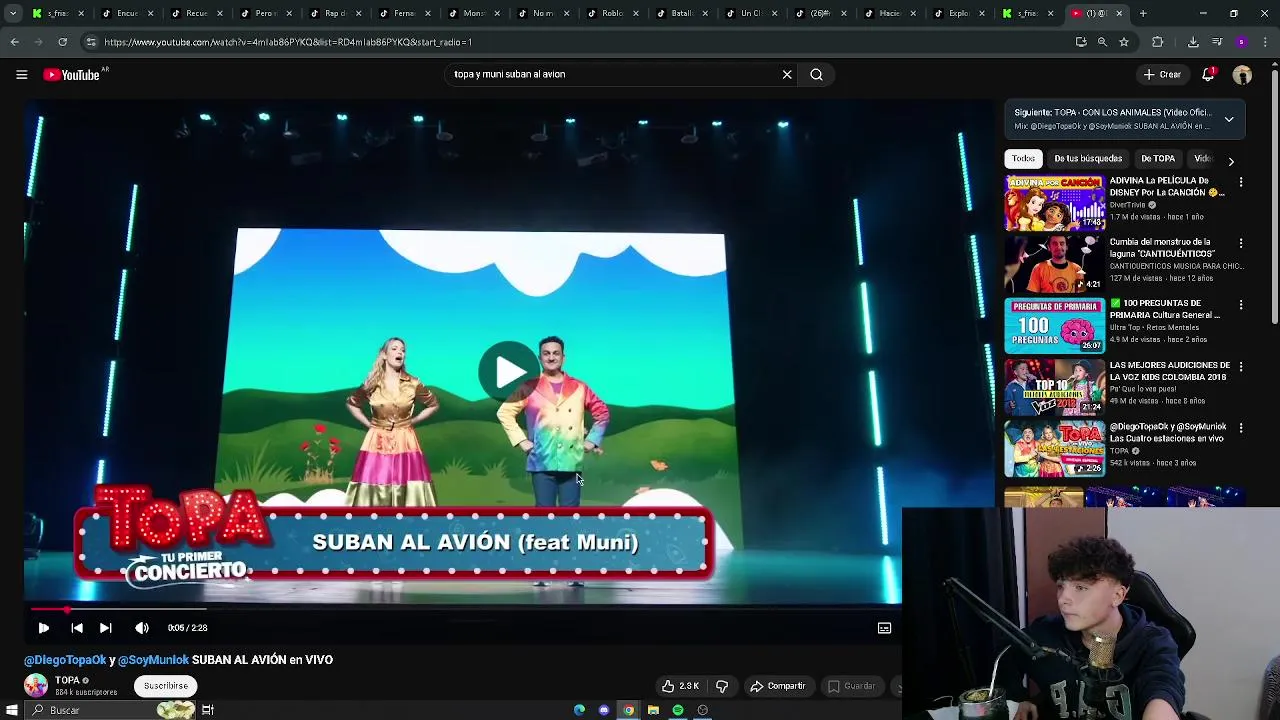
Task: Open Task View in taskbar
Action: coord(208,710)
